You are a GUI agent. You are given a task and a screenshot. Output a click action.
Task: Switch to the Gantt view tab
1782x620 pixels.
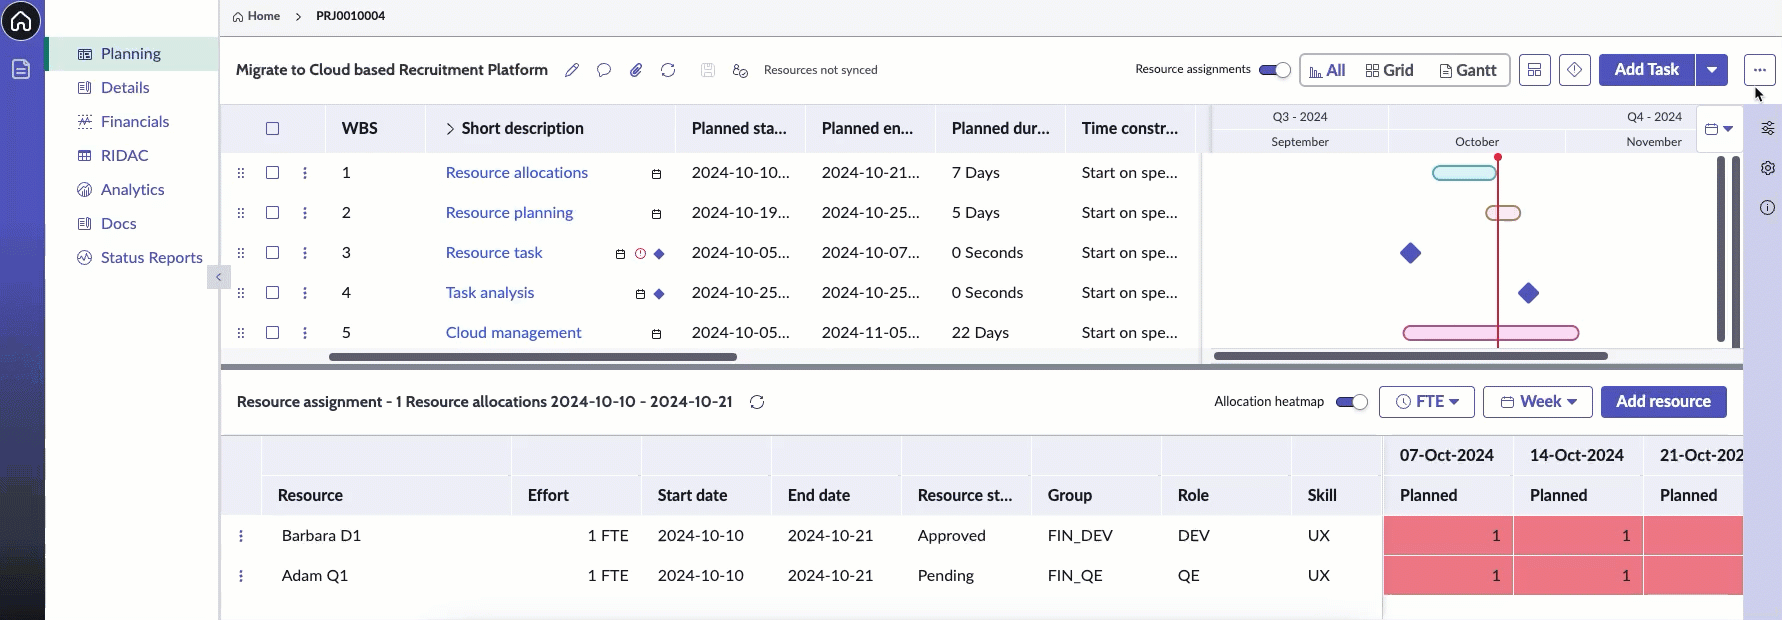(x=1468, y=70)
